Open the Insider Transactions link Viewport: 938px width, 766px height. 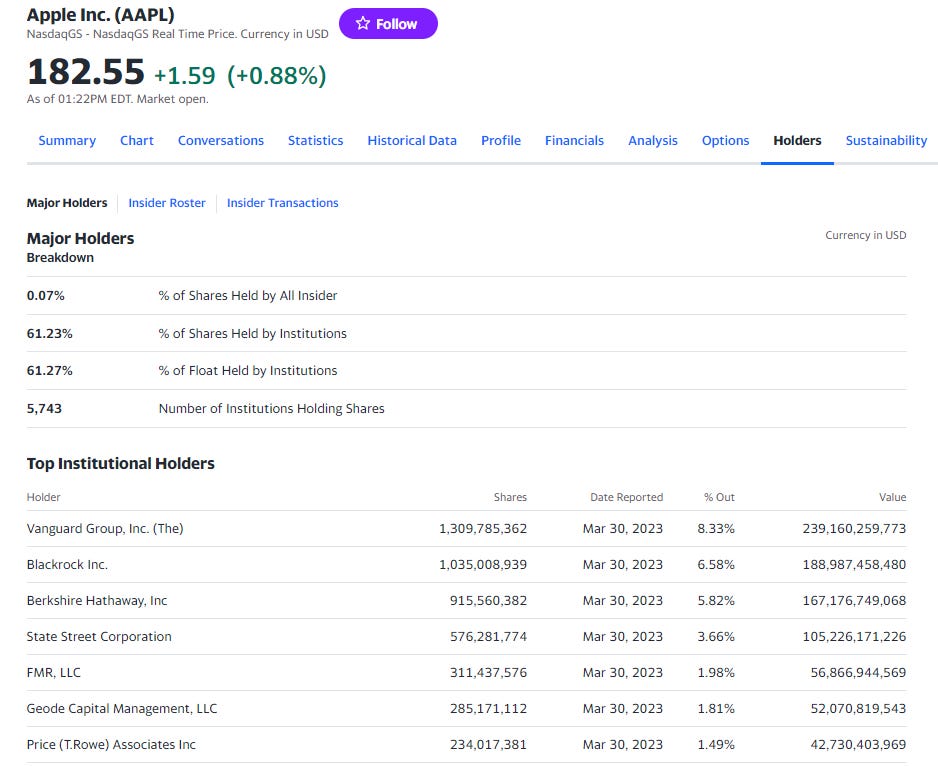click(282, 203)
